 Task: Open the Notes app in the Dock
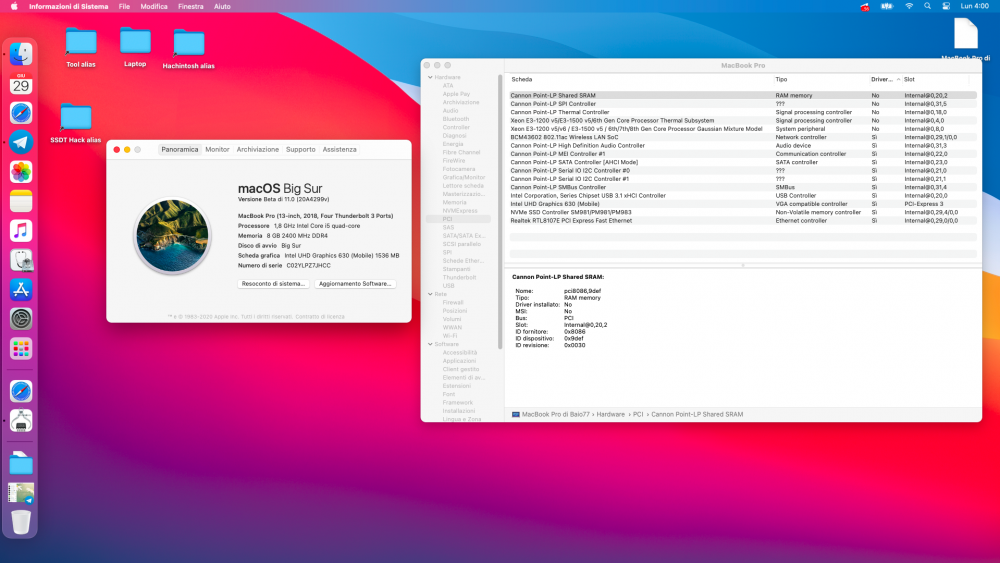coord(20,201)
